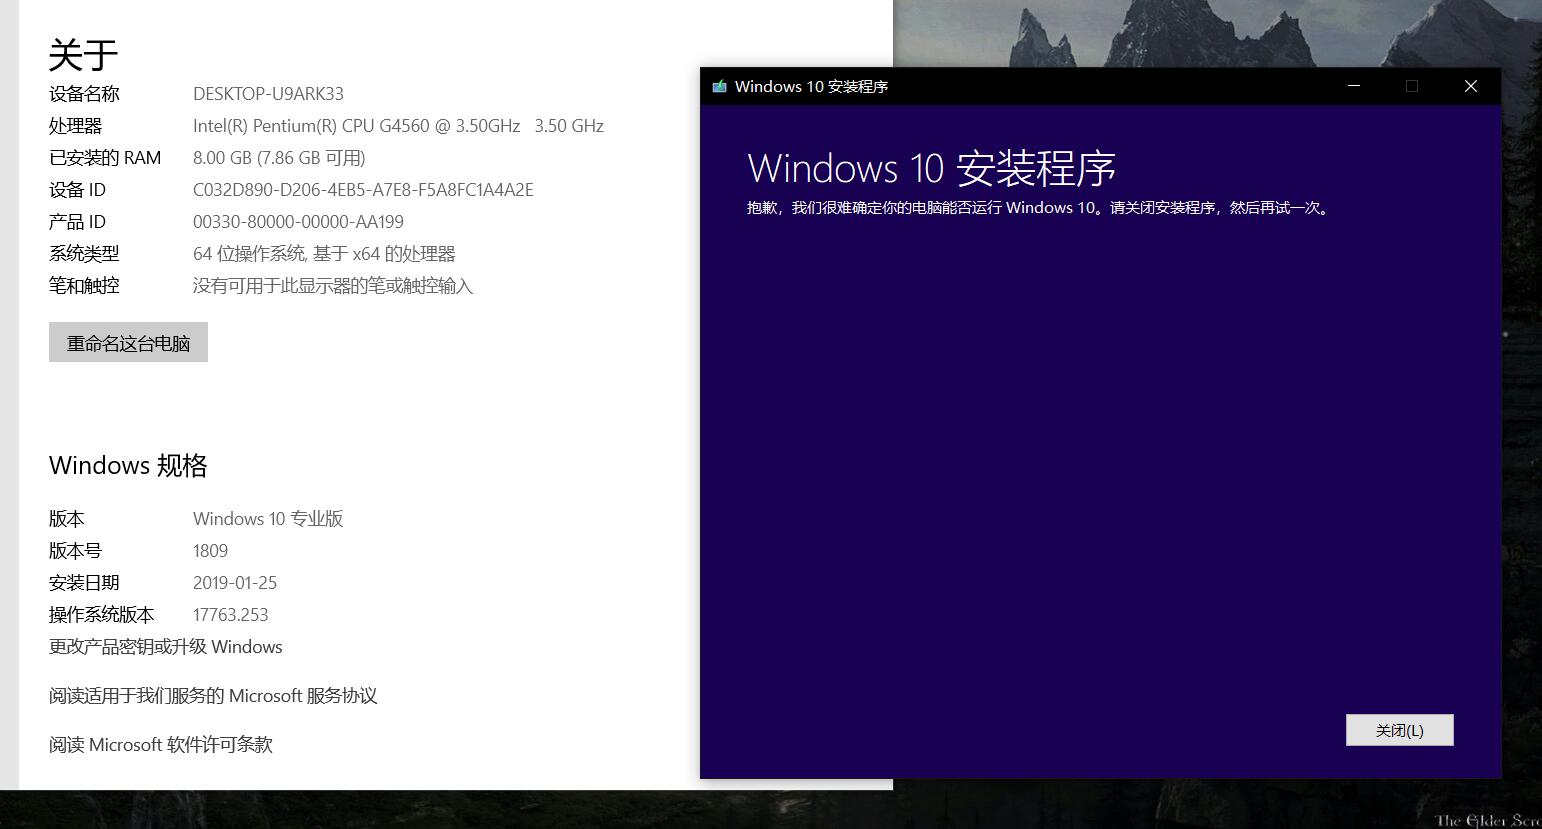Click the 关于 page heading
1542x829 pixels.
pos(84,54)
